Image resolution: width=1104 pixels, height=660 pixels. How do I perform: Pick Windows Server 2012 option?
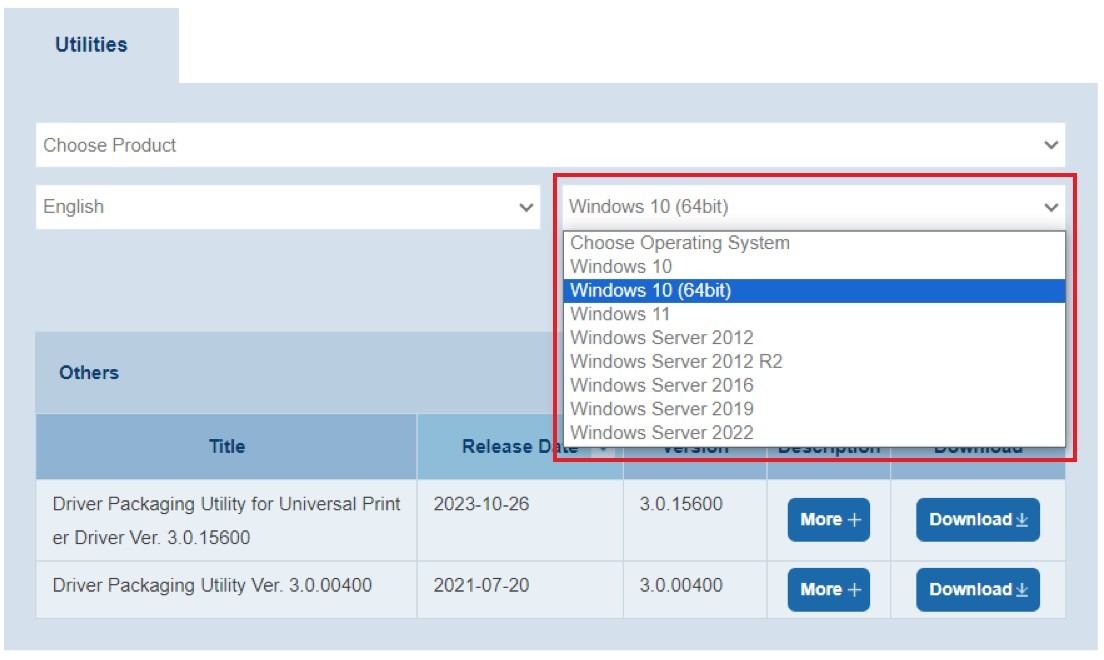click(662, 338)
